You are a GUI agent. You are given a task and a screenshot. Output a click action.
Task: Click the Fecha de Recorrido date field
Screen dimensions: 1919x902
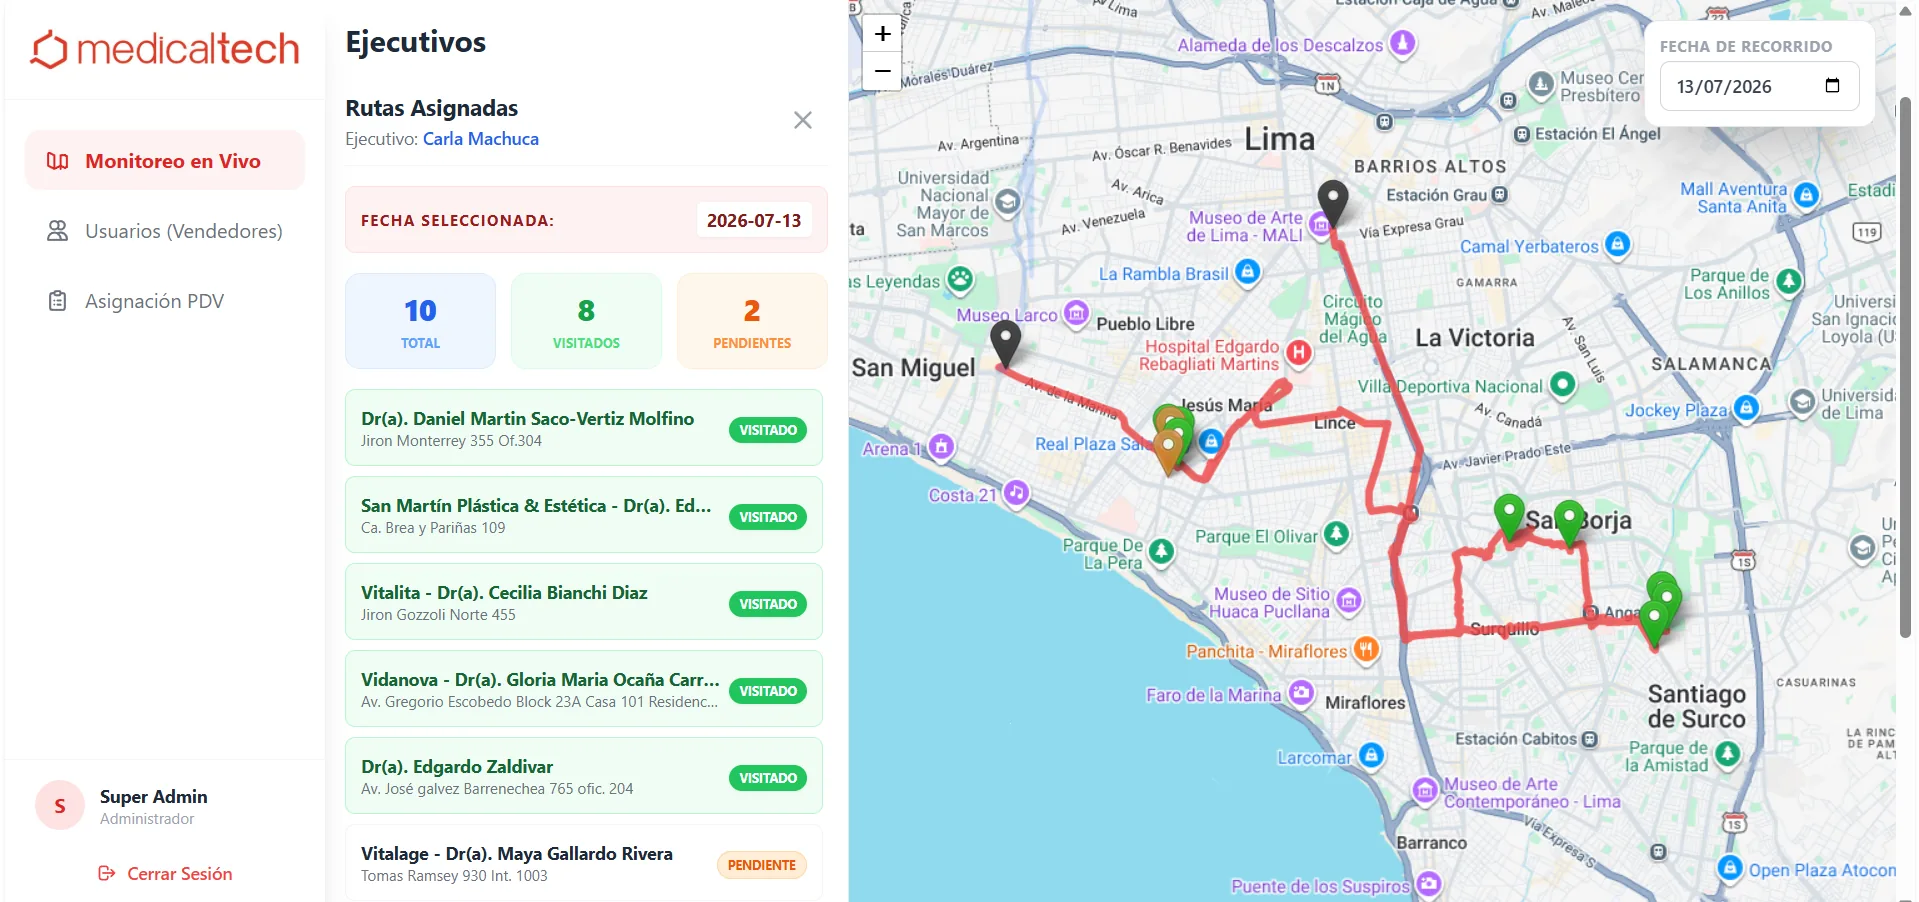coord(1759,86)
